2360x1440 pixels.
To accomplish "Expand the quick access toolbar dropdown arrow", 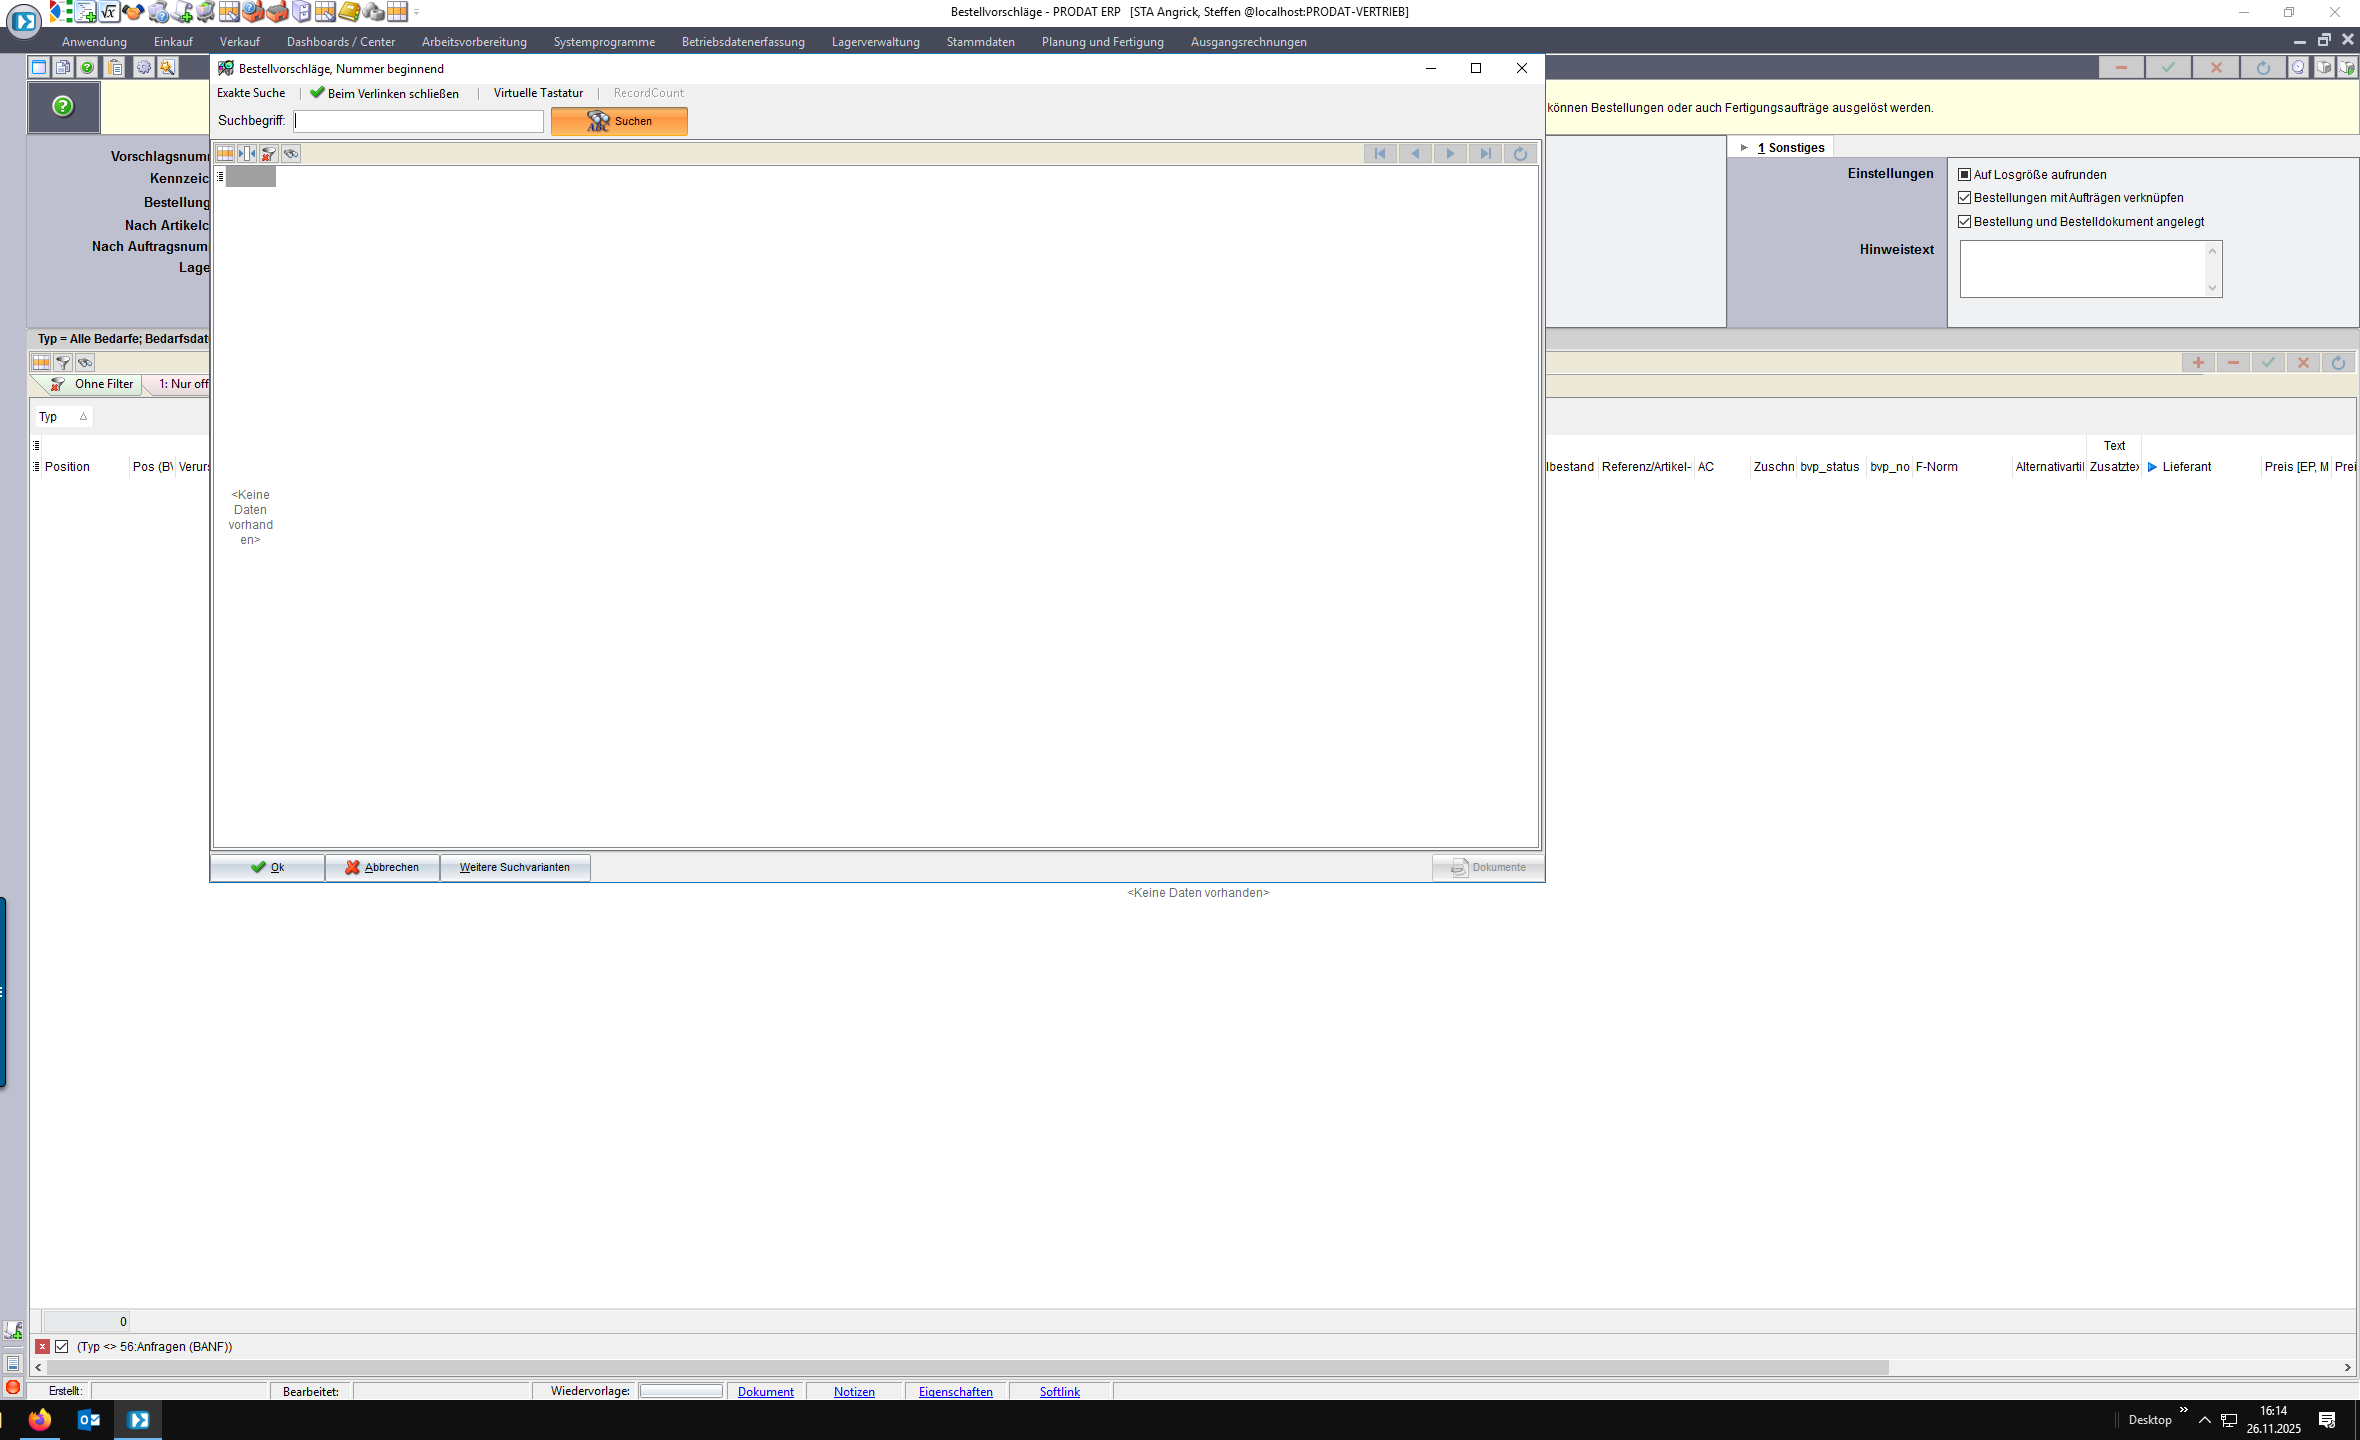I will (417, 13).
